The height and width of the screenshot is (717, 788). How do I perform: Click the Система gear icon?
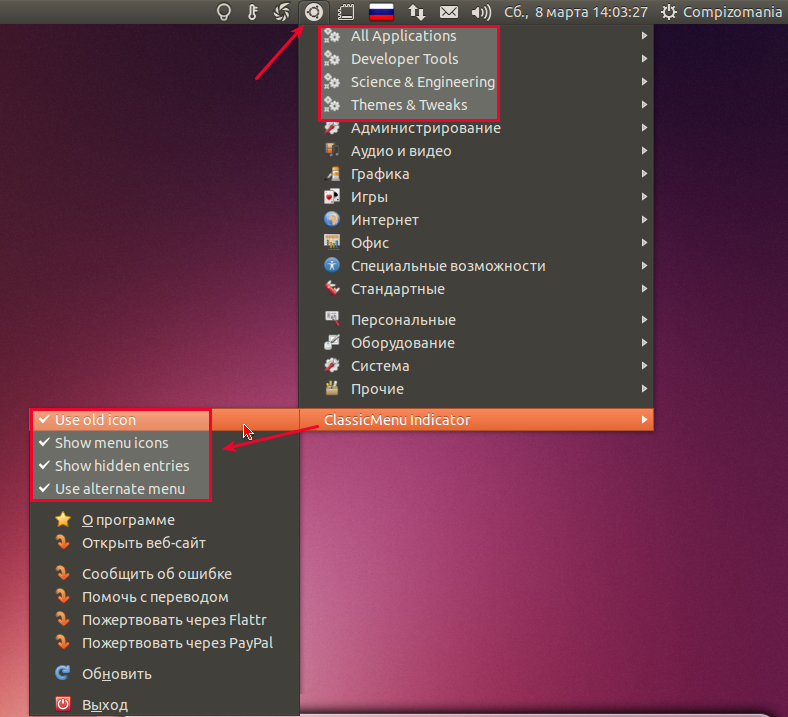point(332,365)
